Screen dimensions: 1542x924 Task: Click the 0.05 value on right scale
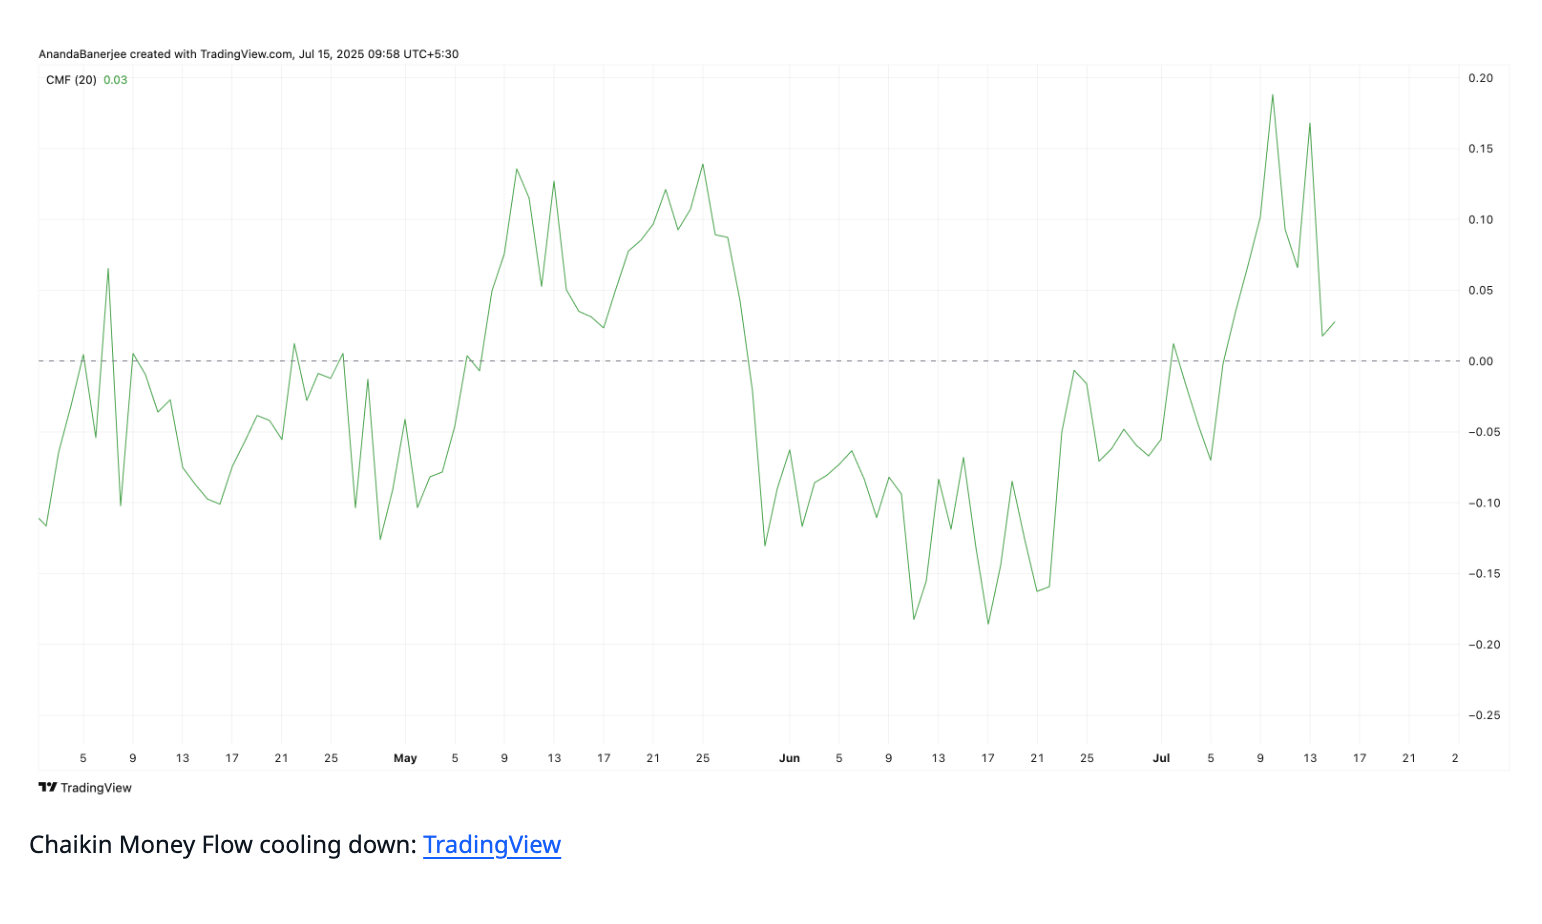click(1480, 291)
